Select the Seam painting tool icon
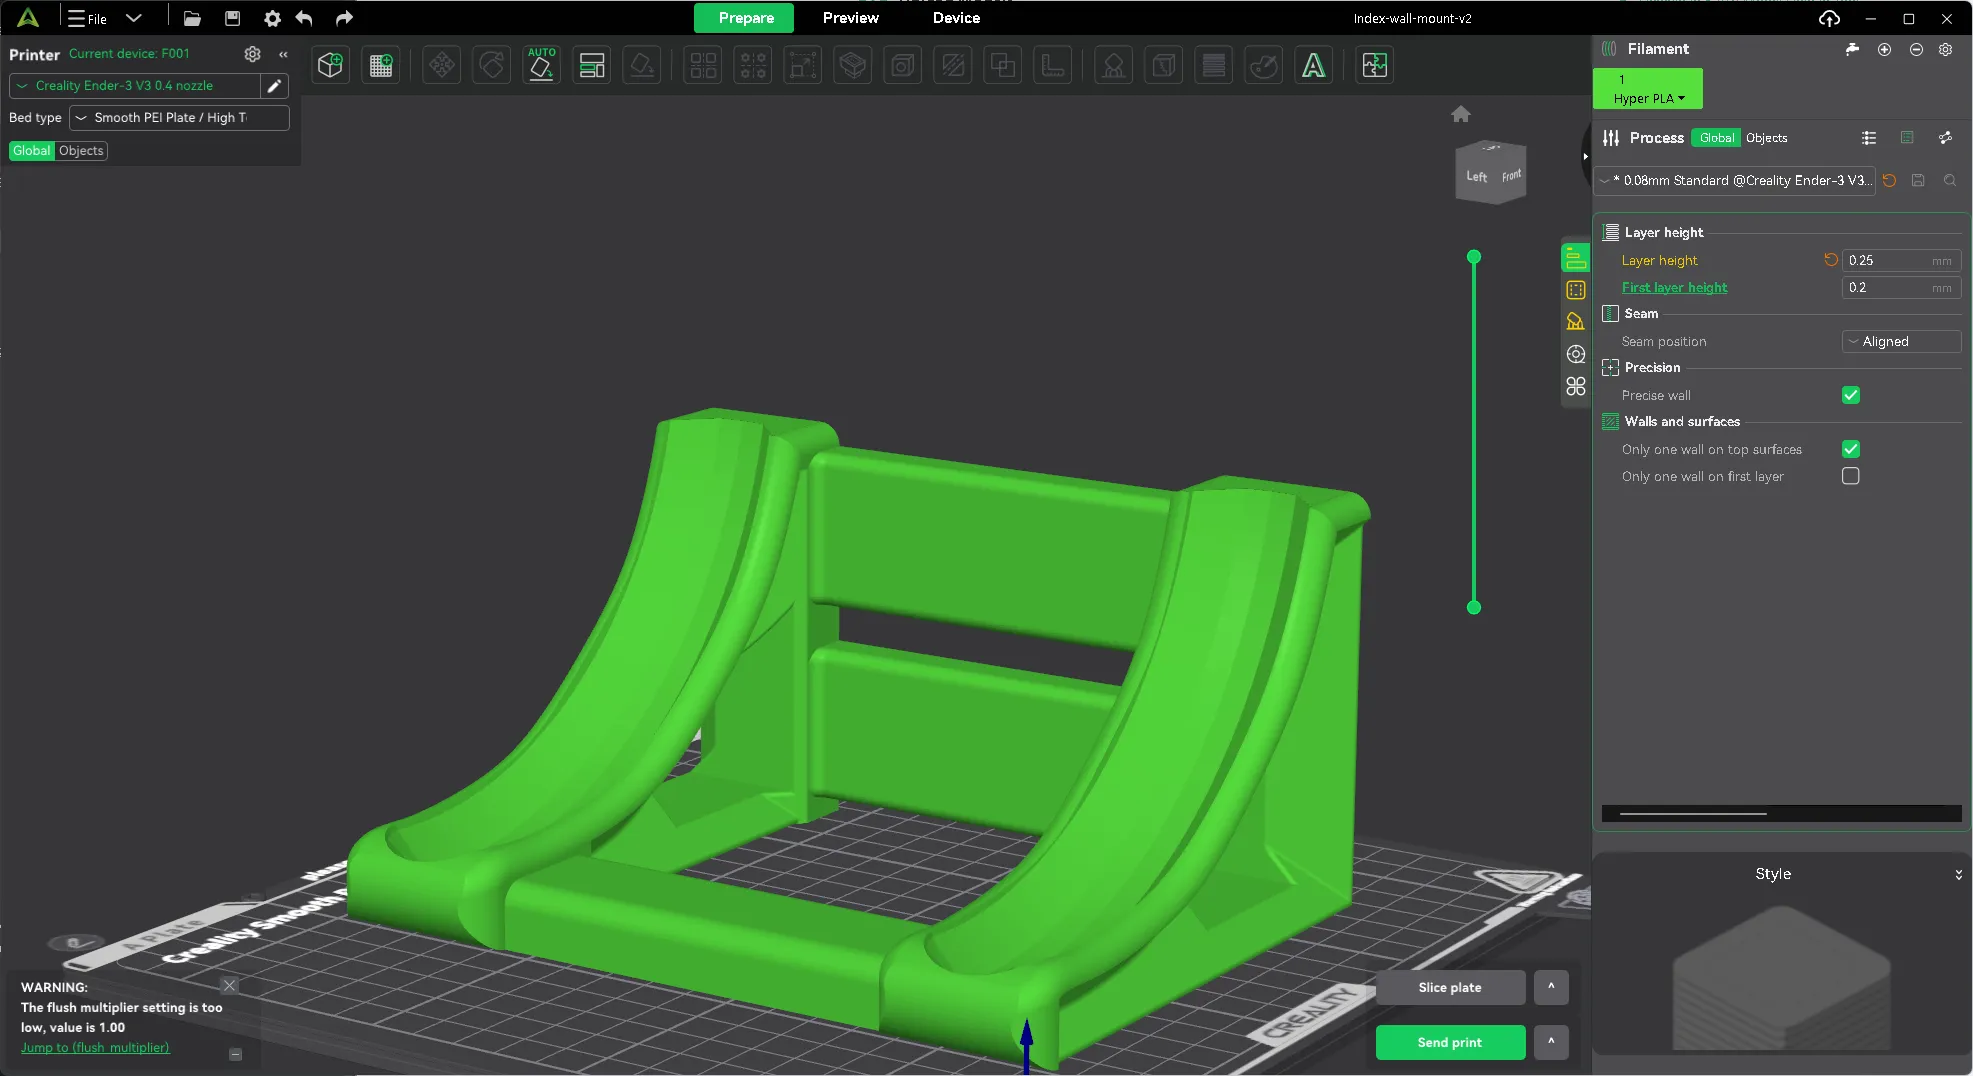 (1163, 66)
